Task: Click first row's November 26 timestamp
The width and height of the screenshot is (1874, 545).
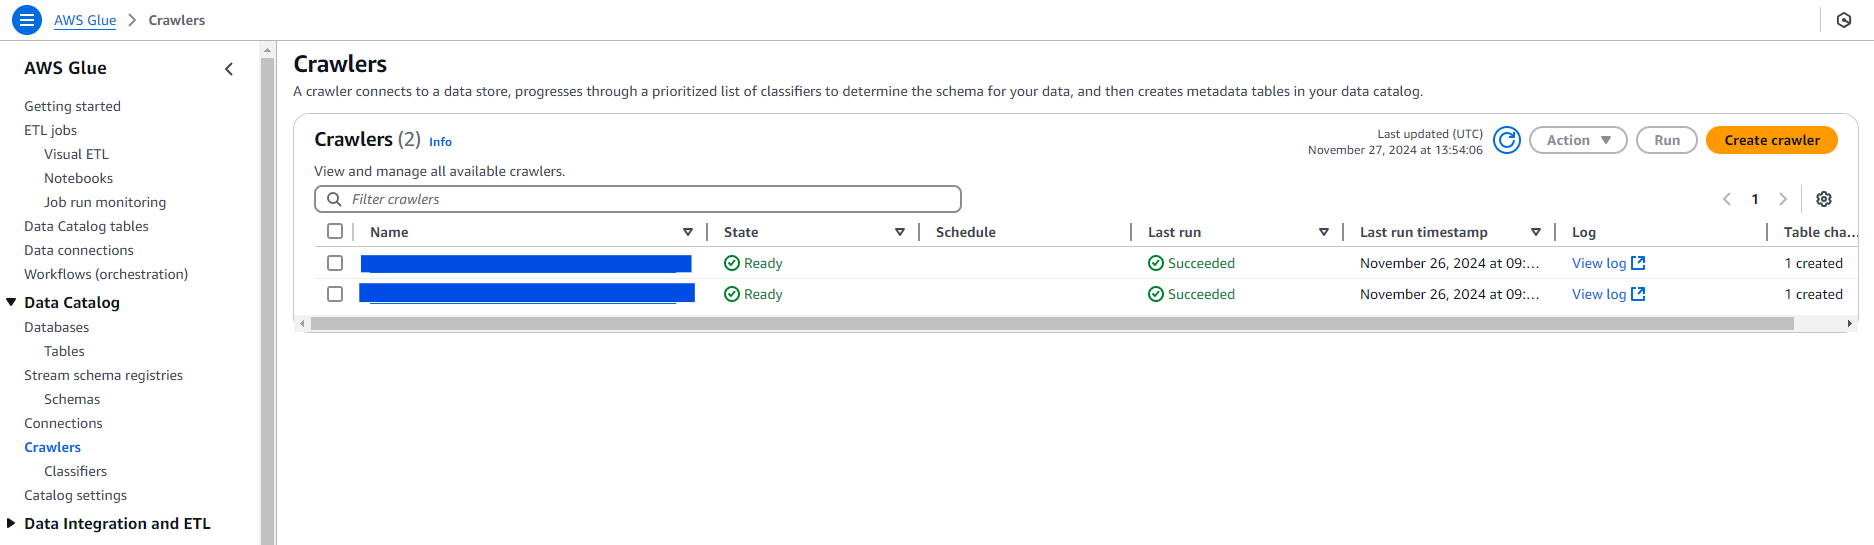Action: [x=1449, y=263]
